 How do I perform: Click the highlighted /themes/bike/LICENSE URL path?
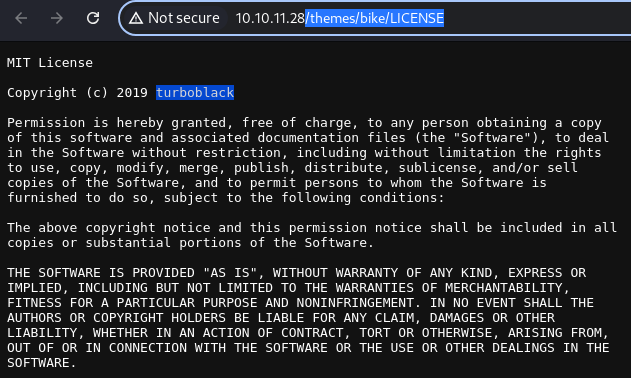(x=374, y=18)
